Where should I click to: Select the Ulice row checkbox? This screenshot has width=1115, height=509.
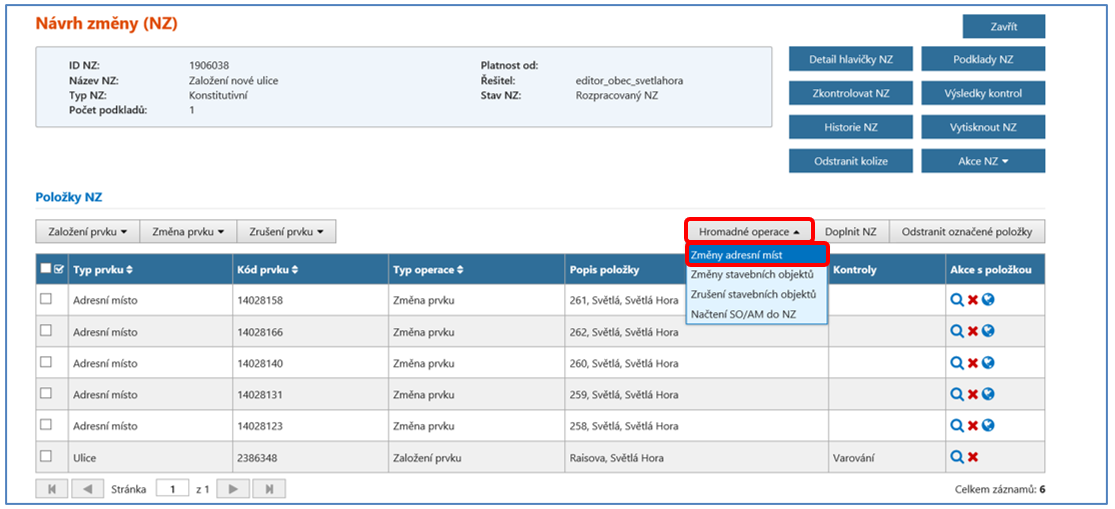point(46,457)
